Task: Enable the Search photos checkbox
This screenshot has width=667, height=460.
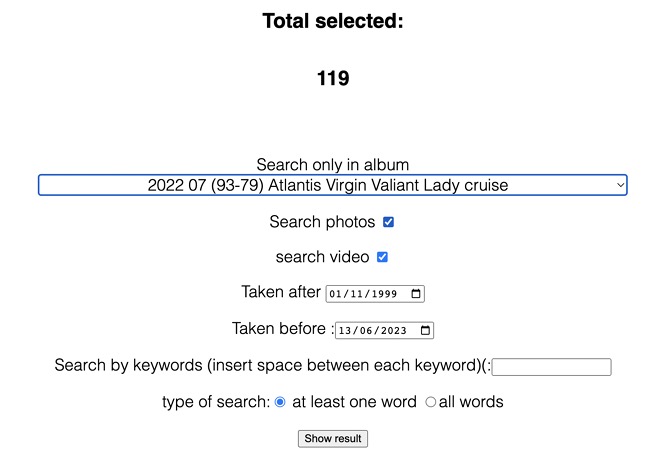Action: [389, 222]
